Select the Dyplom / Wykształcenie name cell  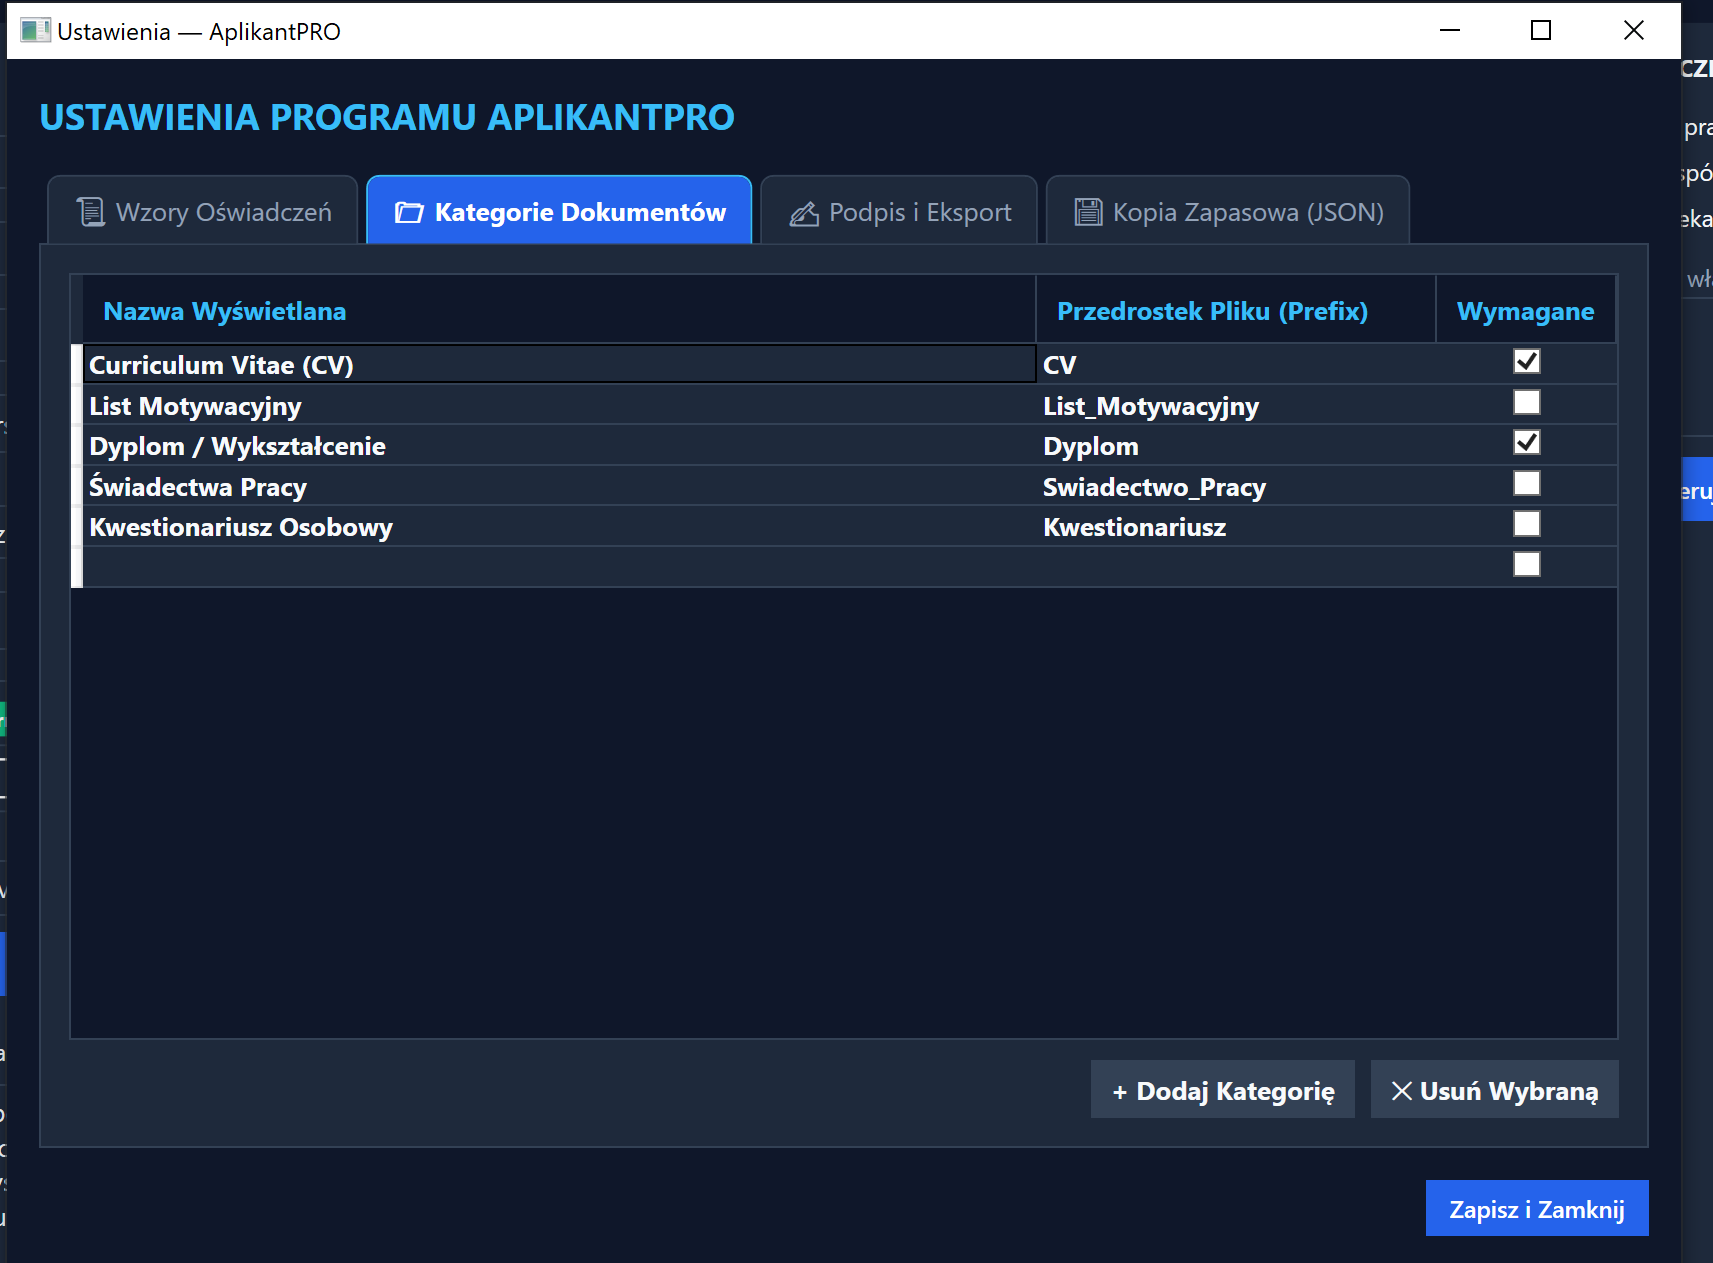[559, 445]
